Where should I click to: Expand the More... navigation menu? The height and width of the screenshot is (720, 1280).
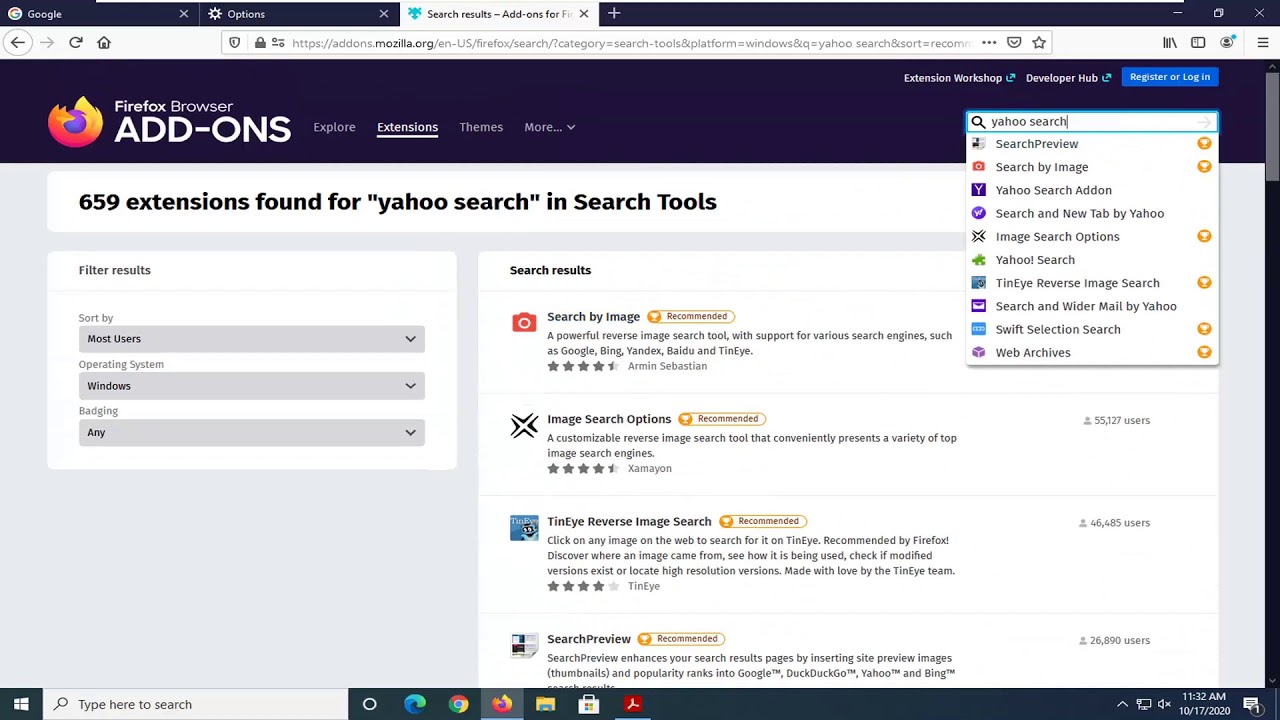(549, 127)
